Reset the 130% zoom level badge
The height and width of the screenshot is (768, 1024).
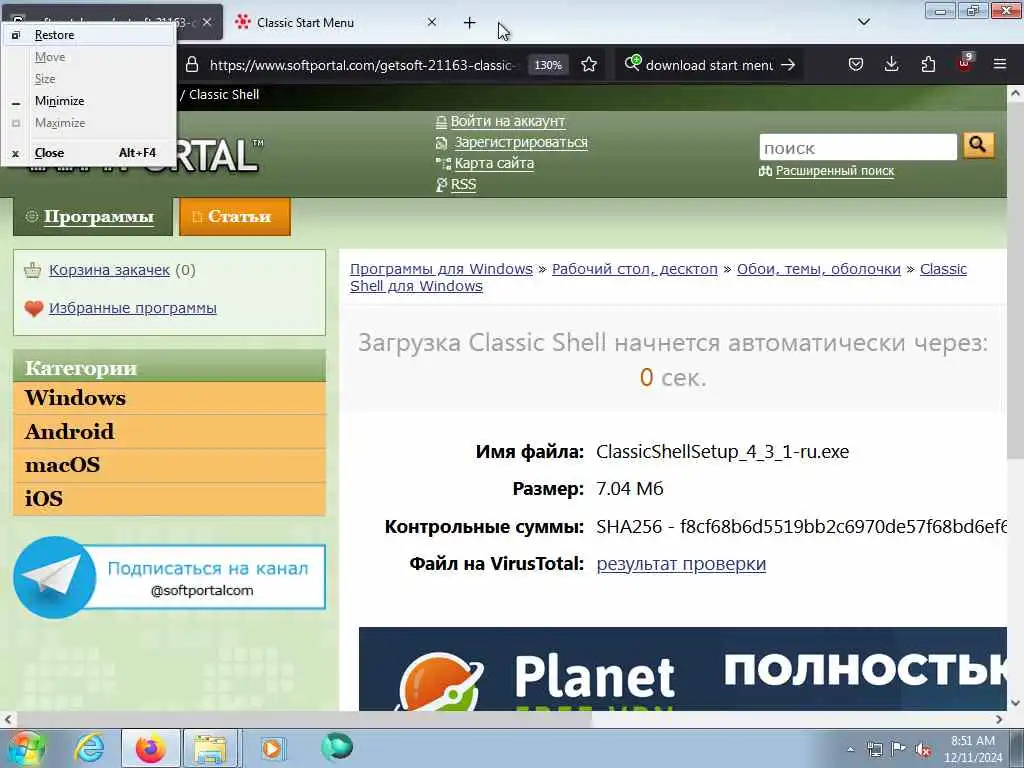tap(548, 65)
